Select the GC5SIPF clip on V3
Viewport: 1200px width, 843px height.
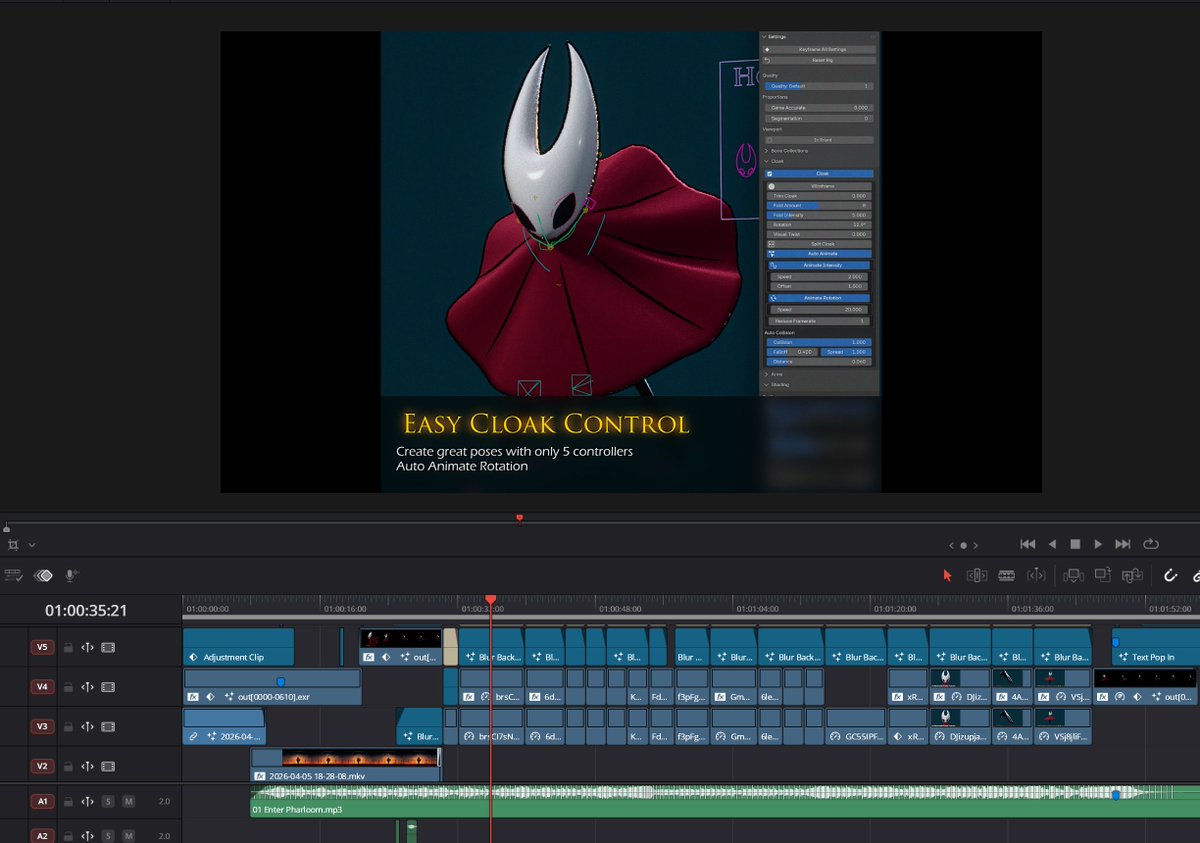click(x=856, y=727)
